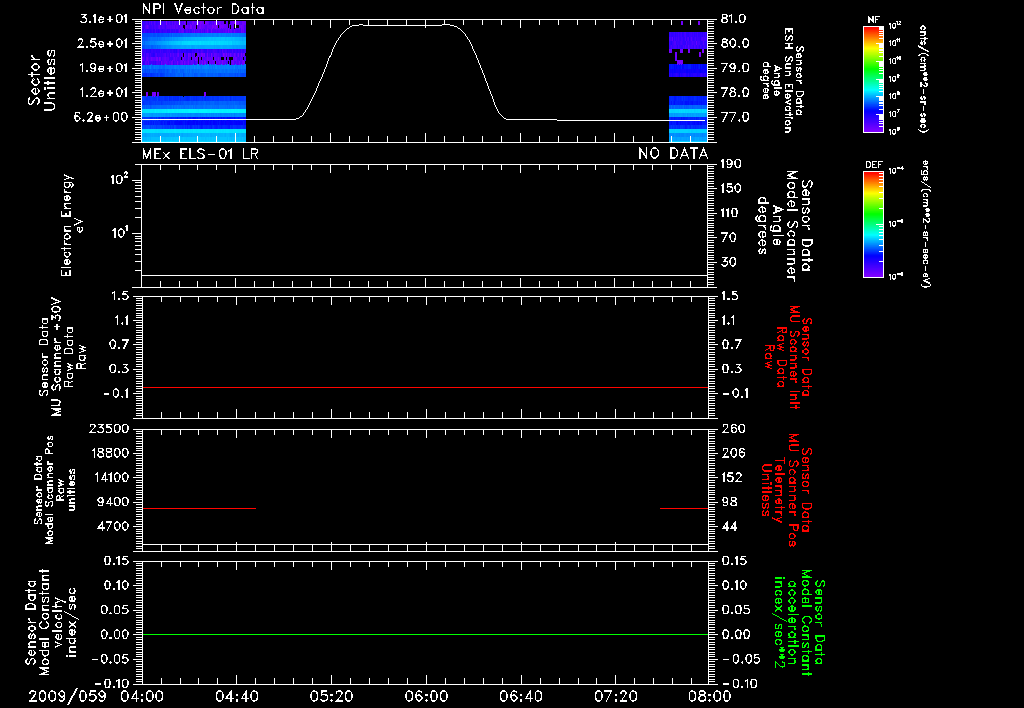The height and width of the screenshot is (708, 1024).
Task: Click the "260" telemetry tick value
Action: 731,429
